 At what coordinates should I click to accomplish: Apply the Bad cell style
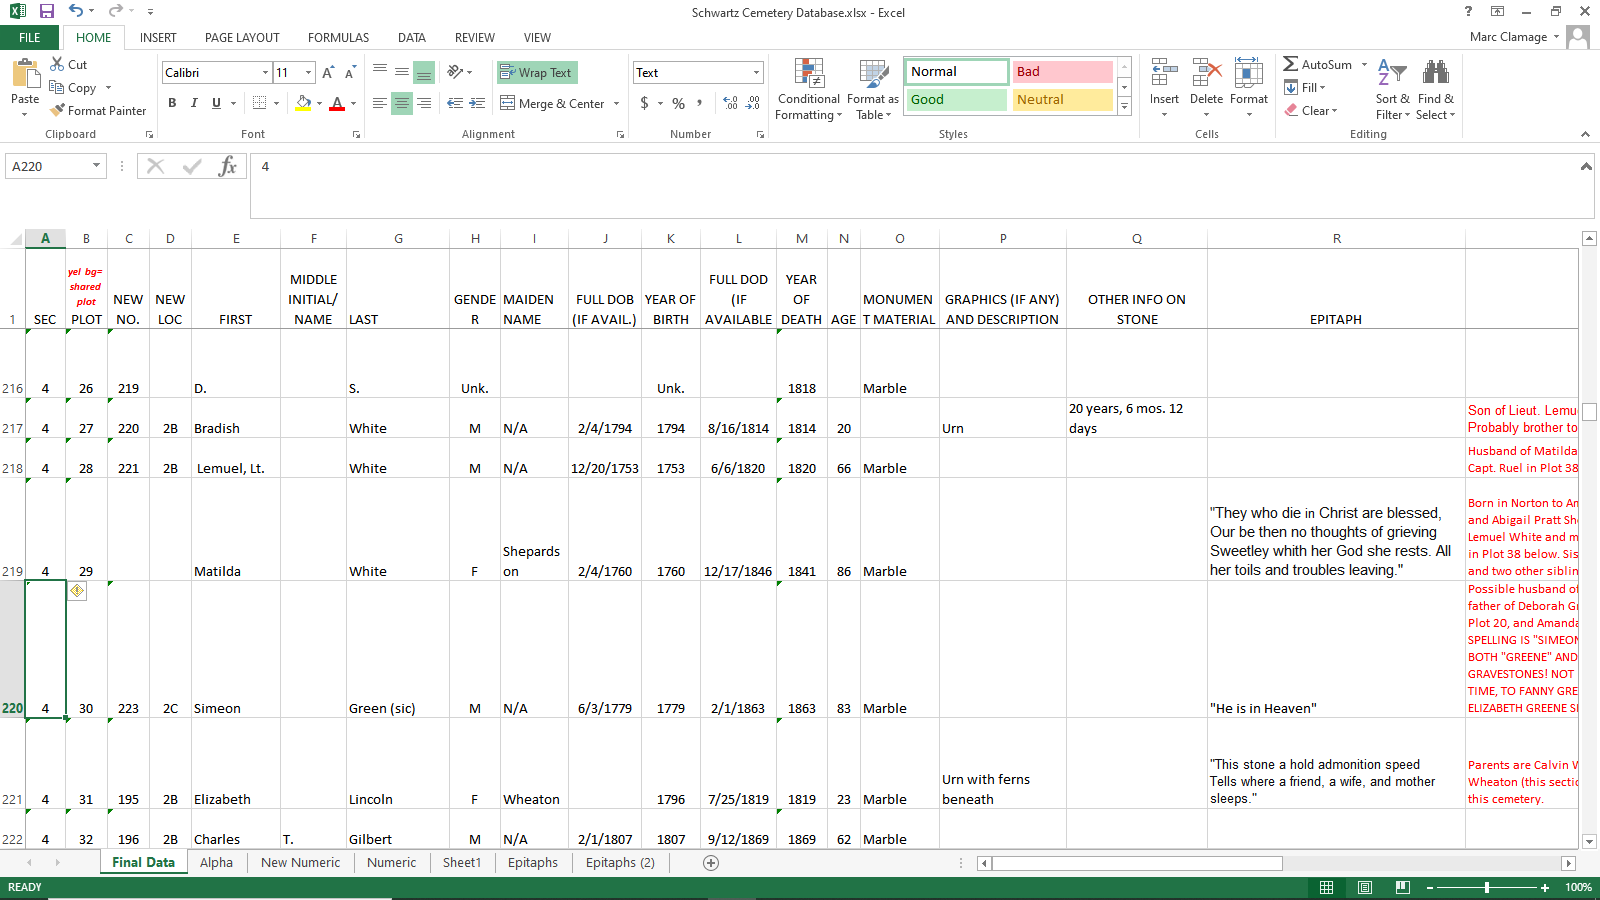coord(1062,72)
